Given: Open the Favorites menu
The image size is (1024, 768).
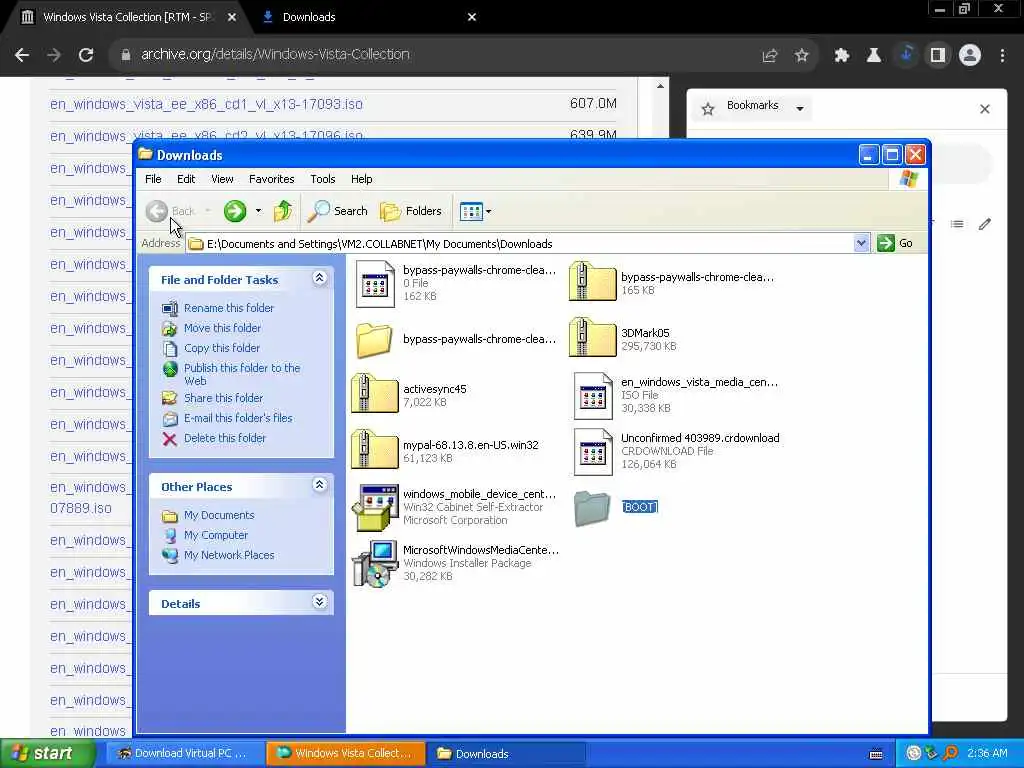Looking at the screenshot, I should click(x=271, y=179).
